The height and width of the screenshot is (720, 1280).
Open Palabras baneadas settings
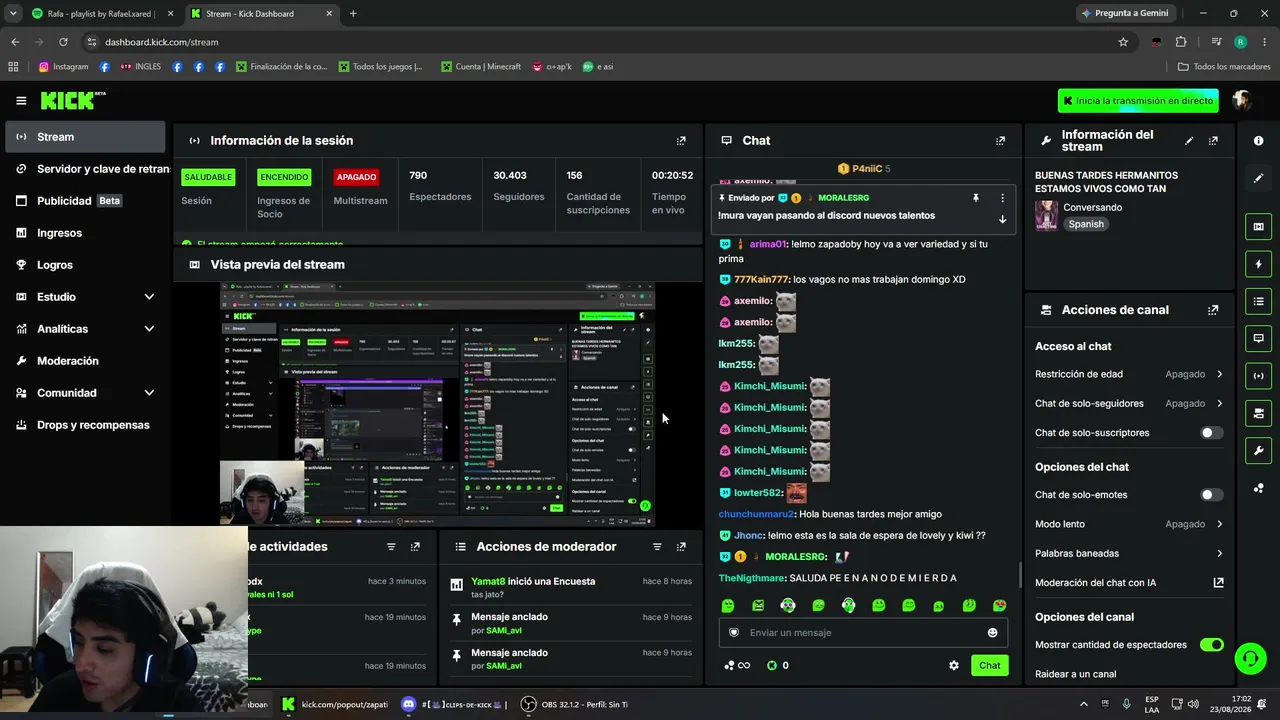click(x=1129, y=553)
